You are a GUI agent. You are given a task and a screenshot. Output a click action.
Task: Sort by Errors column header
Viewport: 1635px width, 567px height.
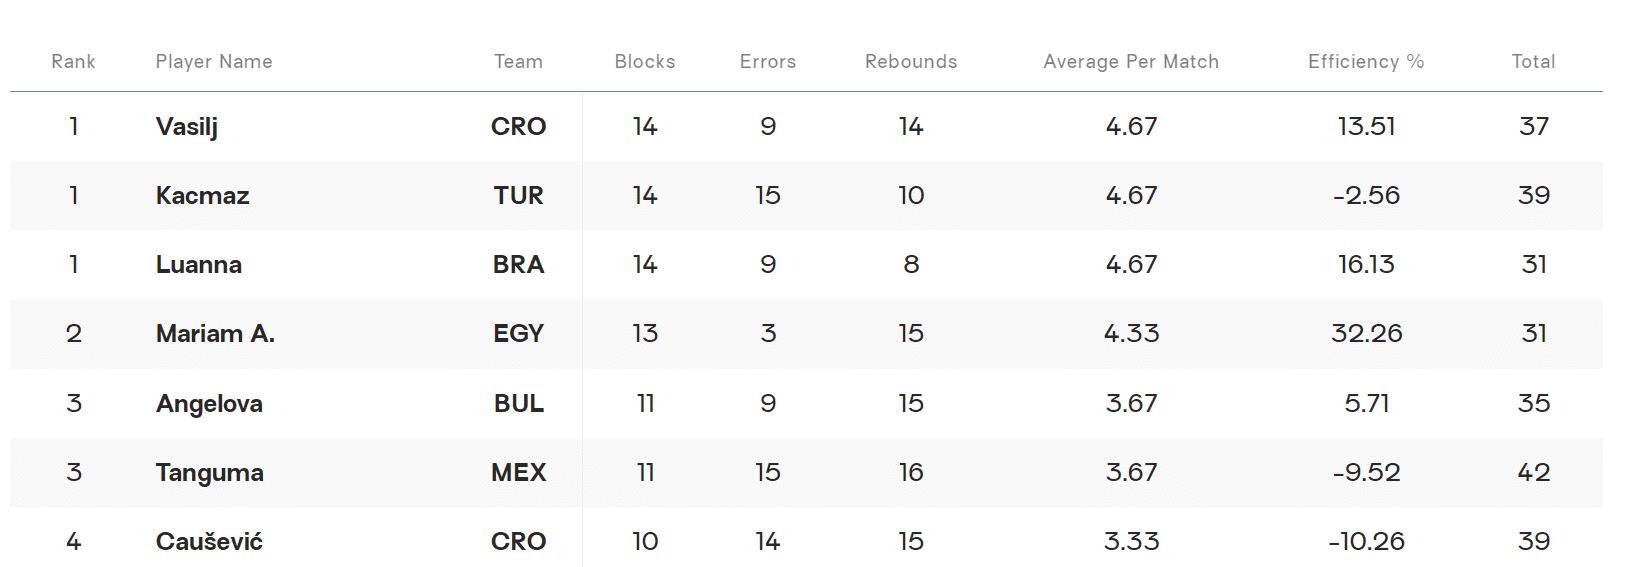(x=768, y=61)
